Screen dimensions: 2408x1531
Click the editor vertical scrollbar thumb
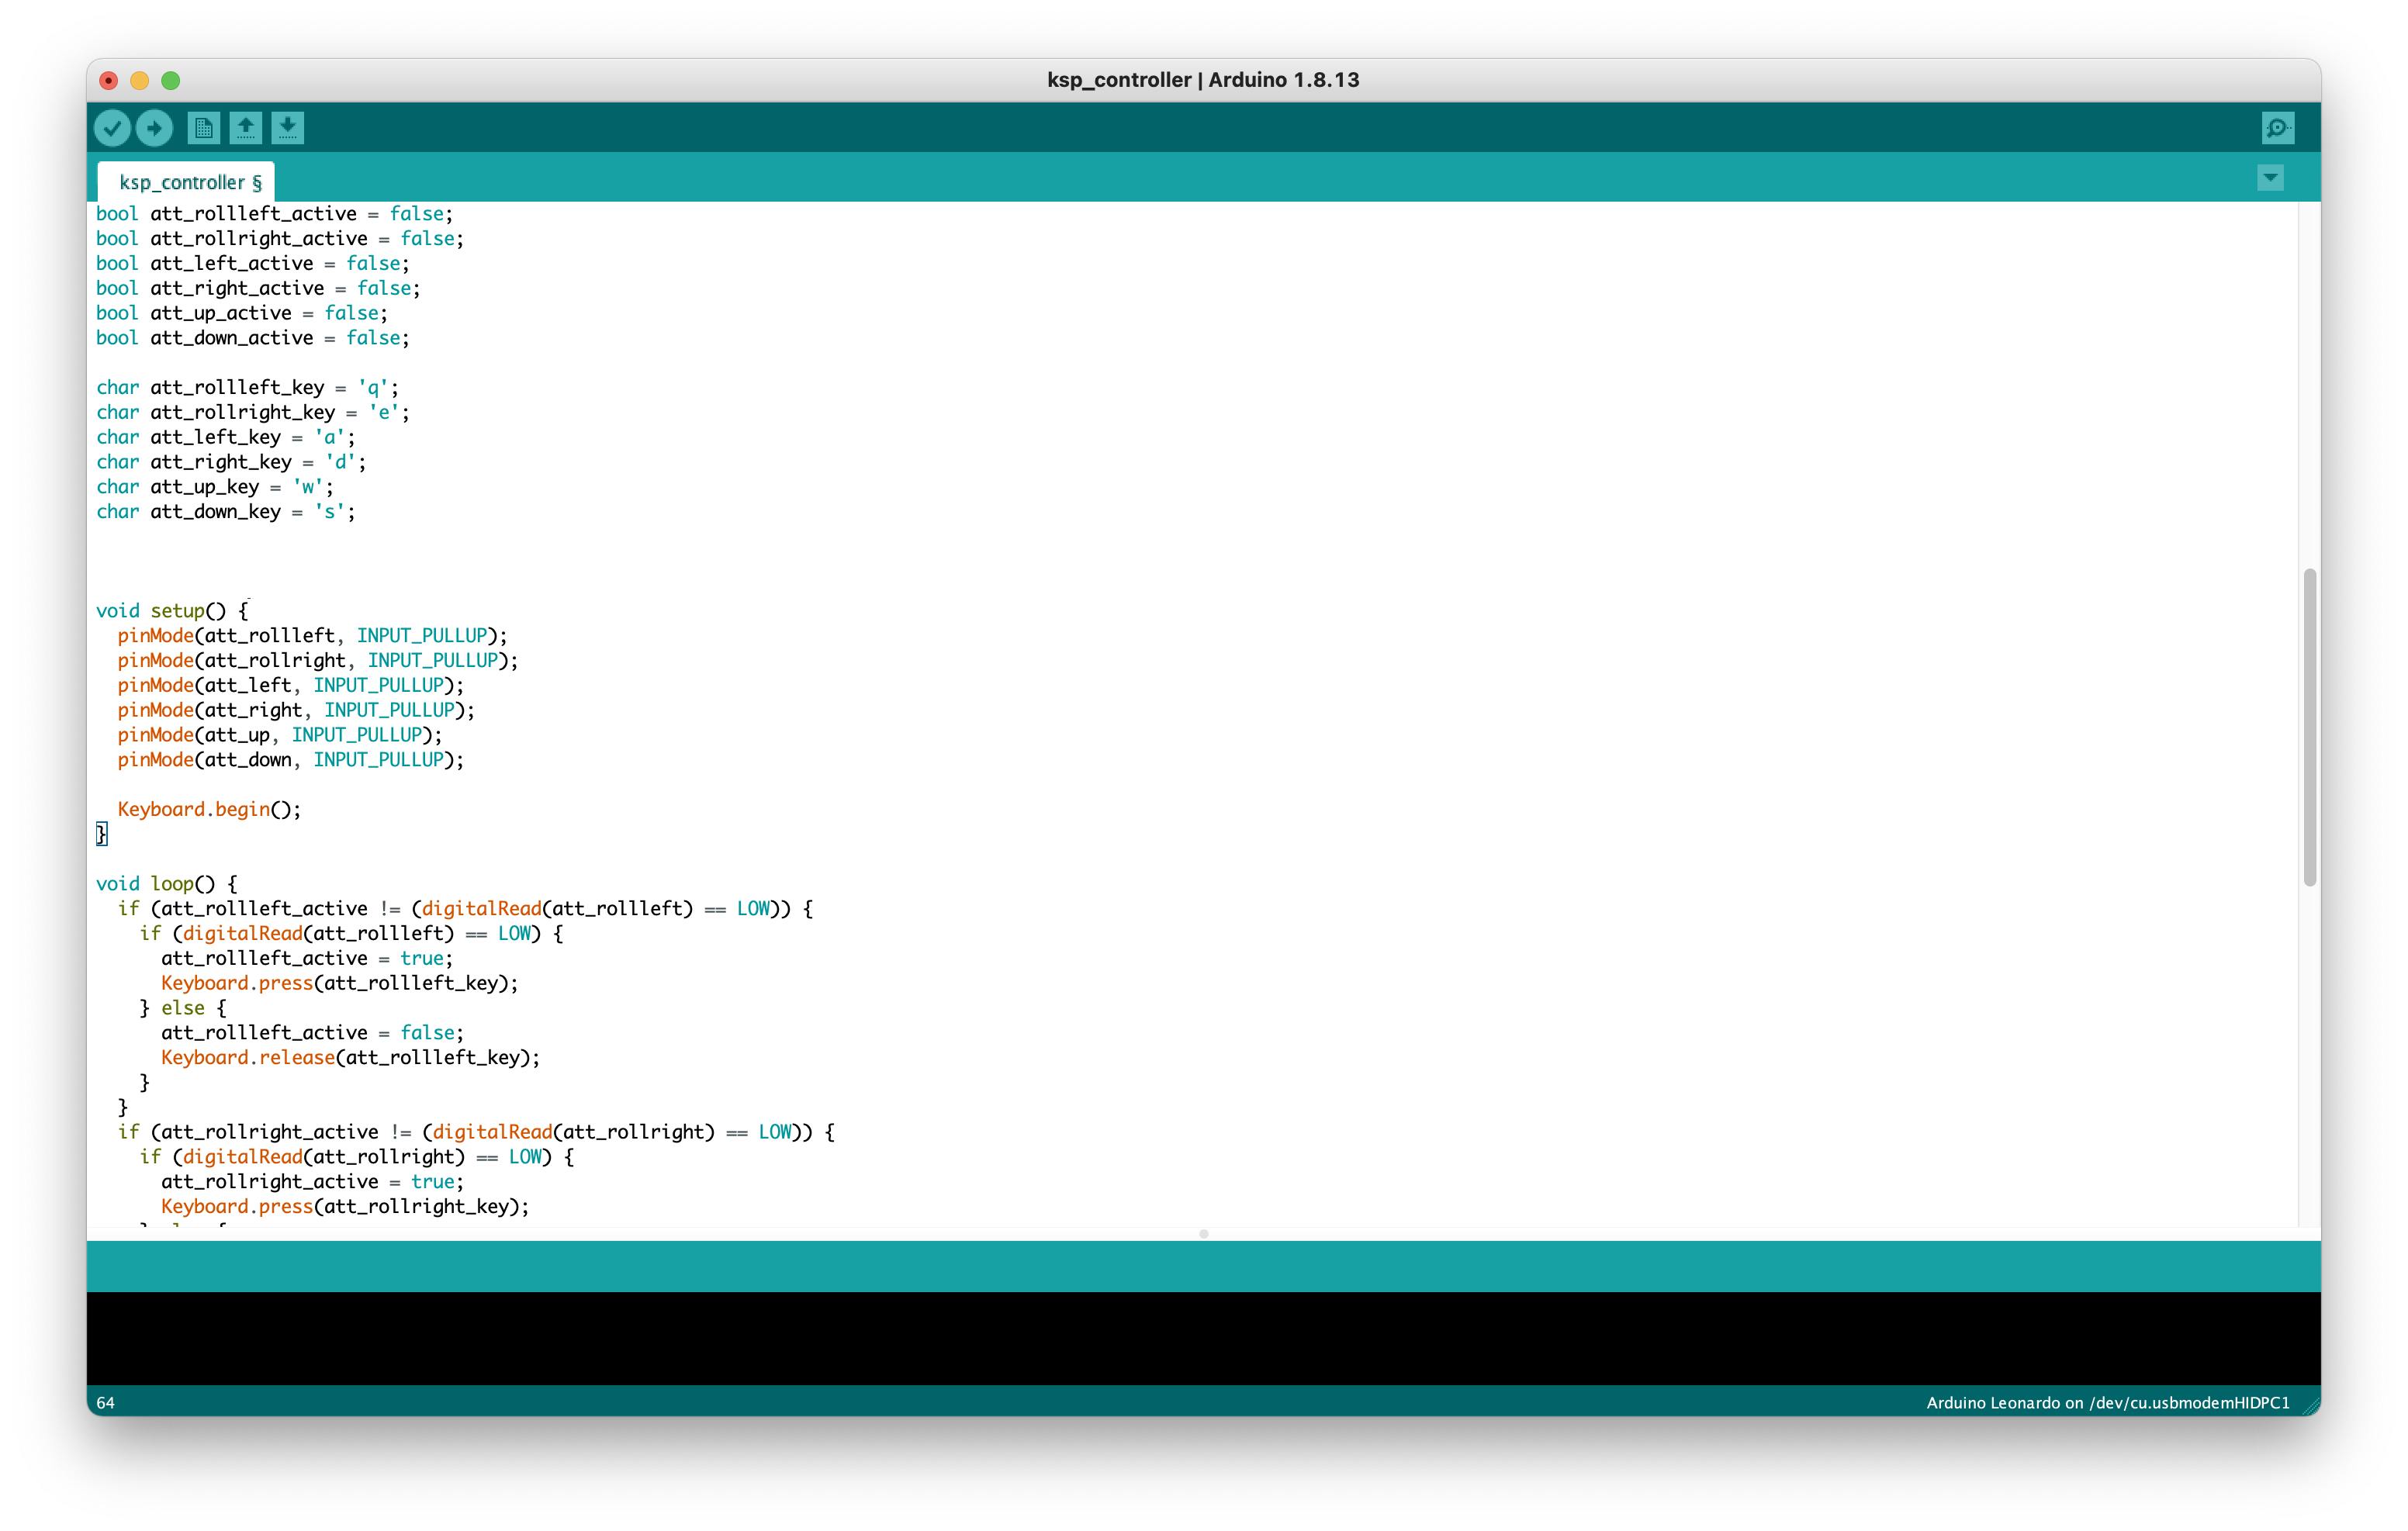pyautogui.click(x=2309, y=727)
